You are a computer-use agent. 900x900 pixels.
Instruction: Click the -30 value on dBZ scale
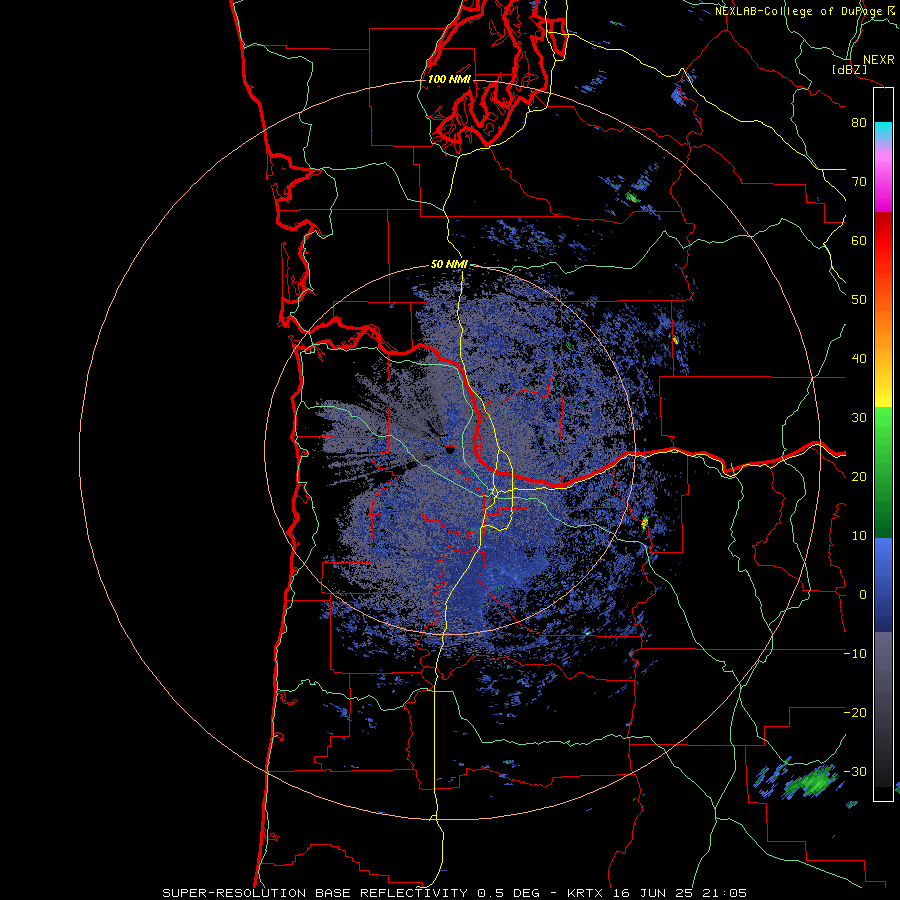tap(855, 772)
